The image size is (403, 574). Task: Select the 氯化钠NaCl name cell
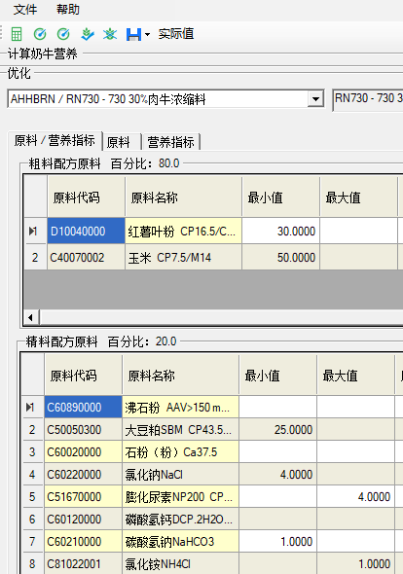tap(180, 474)
